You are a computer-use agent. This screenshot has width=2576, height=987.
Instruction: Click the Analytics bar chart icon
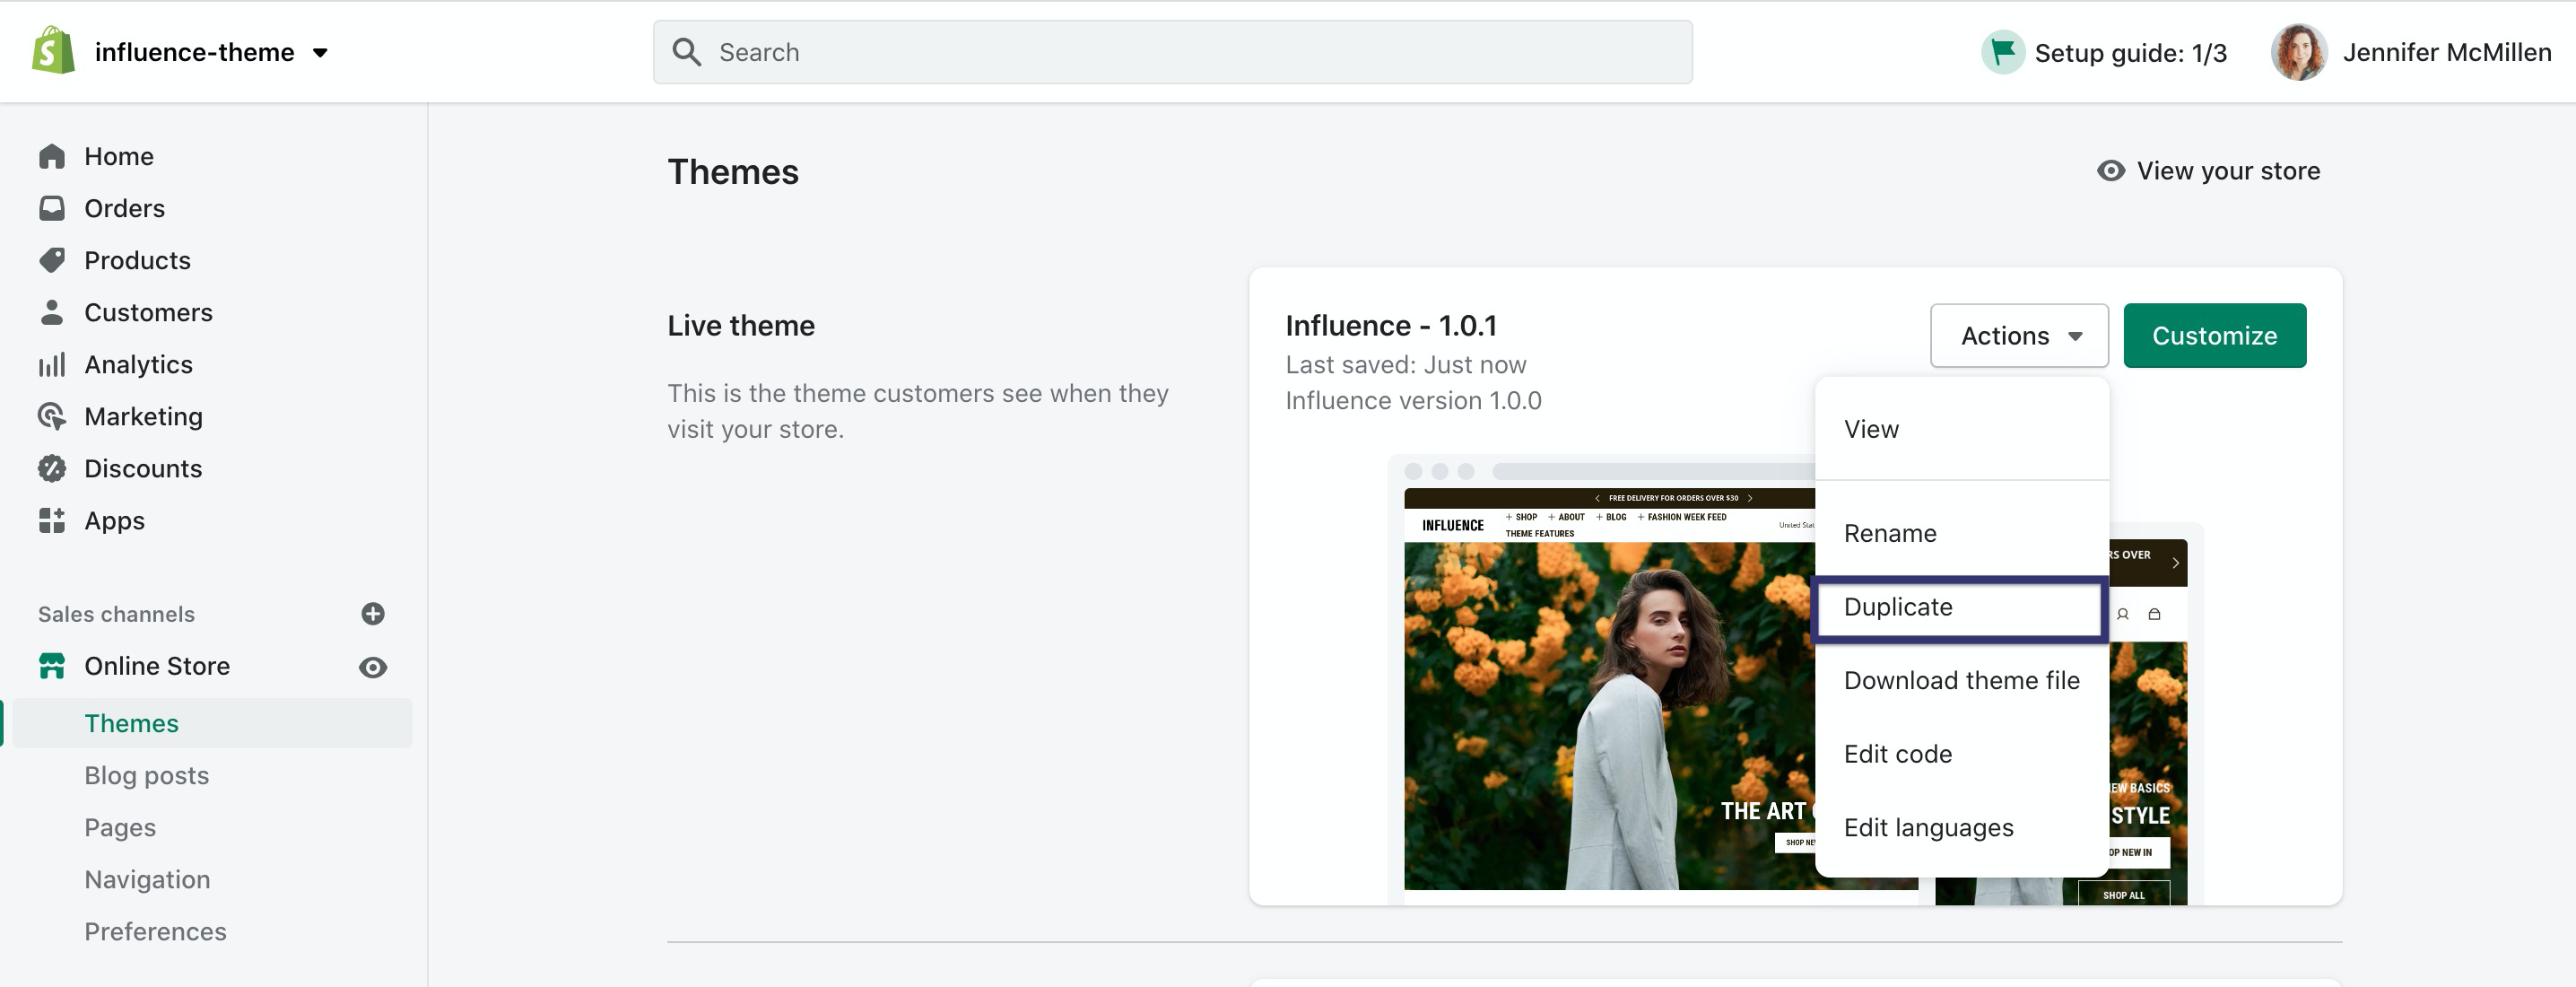[52, 364]
